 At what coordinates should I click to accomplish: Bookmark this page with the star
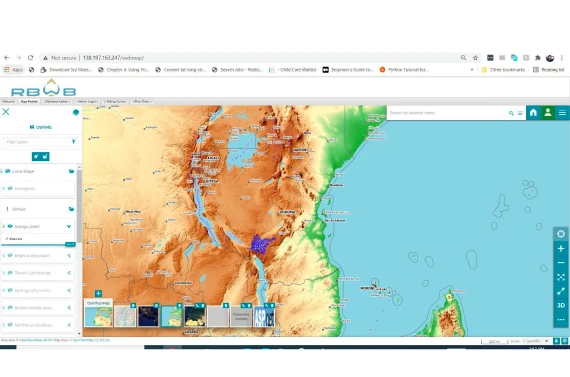pos(475,57)
